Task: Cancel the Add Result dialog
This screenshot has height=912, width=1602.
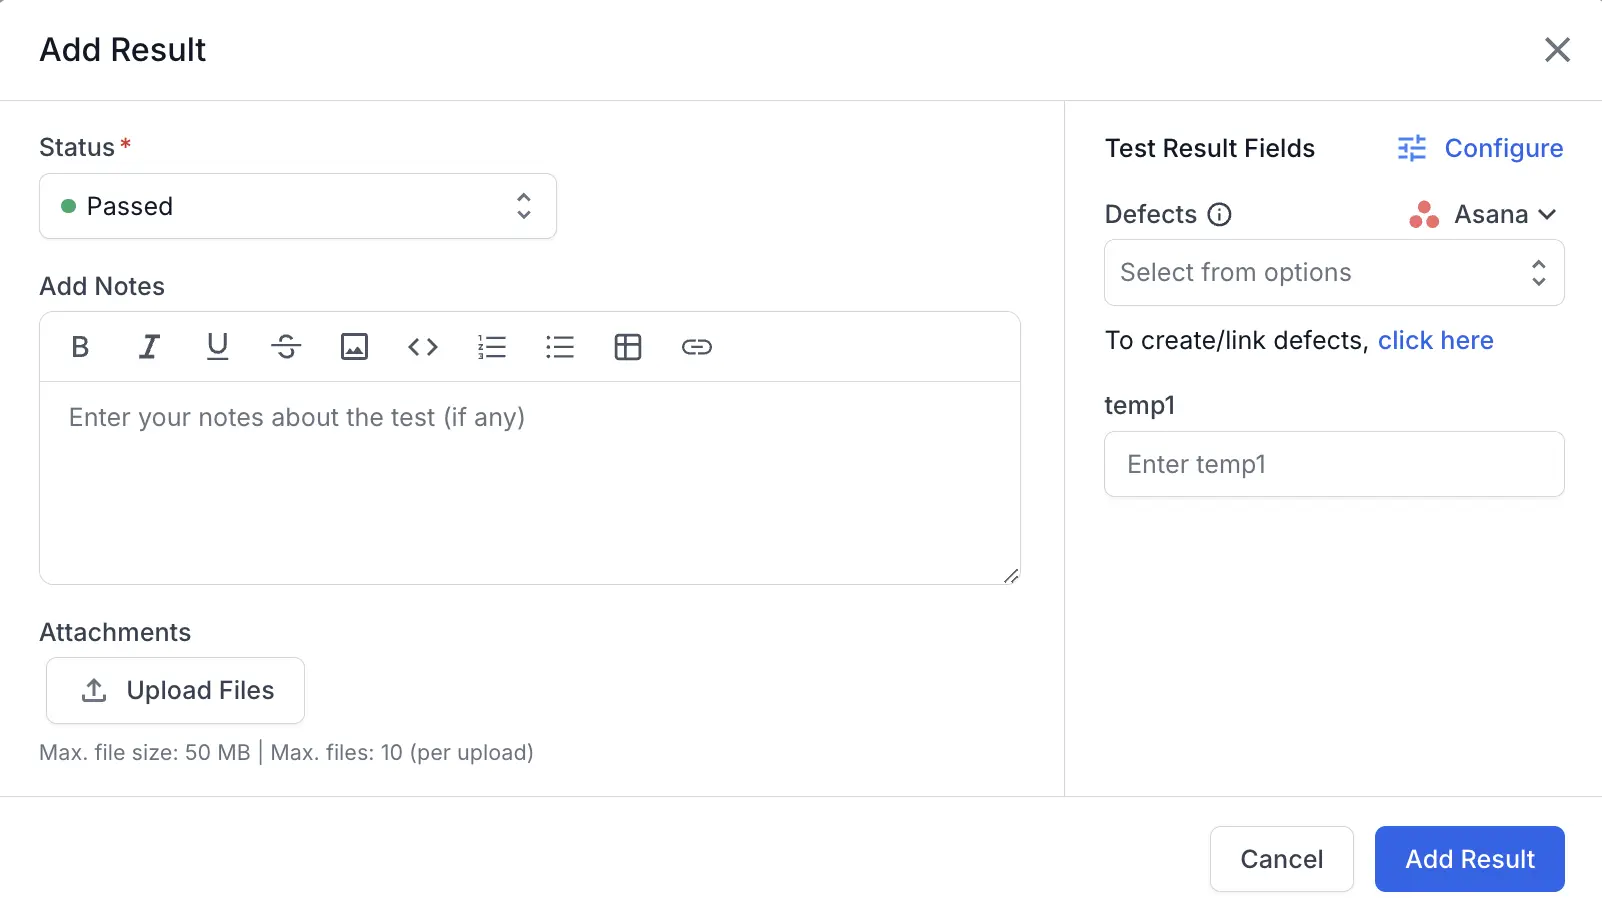Action: [1281, 859]
